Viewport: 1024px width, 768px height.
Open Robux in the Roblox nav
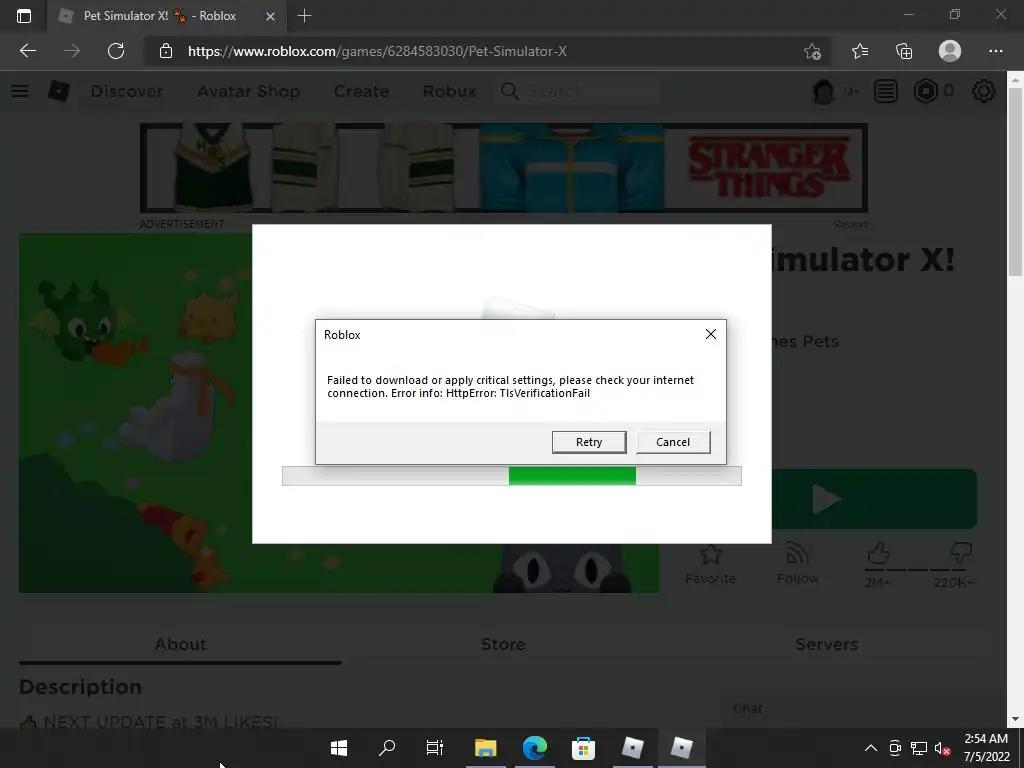click(449, 91)
